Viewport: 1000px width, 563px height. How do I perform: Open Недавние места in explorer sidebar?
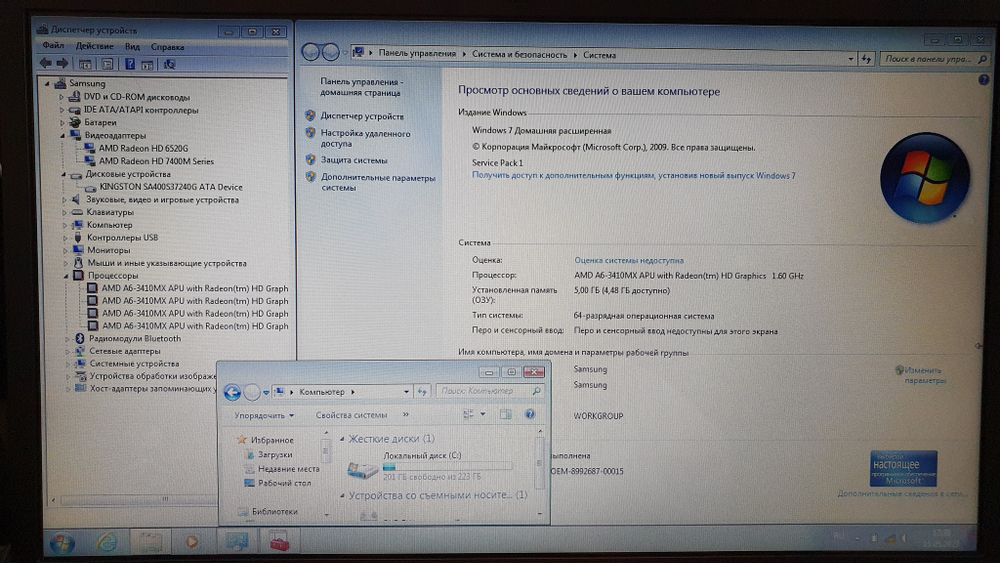(x=288, y=469)
